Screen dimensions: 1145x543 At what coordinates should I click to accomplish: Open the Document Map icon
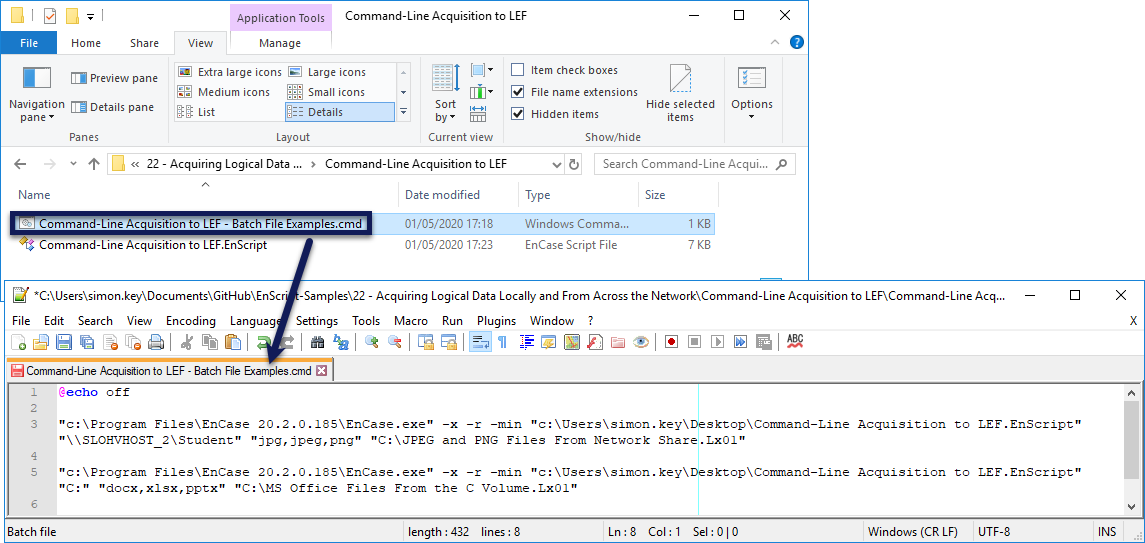[x=572, y=342]
